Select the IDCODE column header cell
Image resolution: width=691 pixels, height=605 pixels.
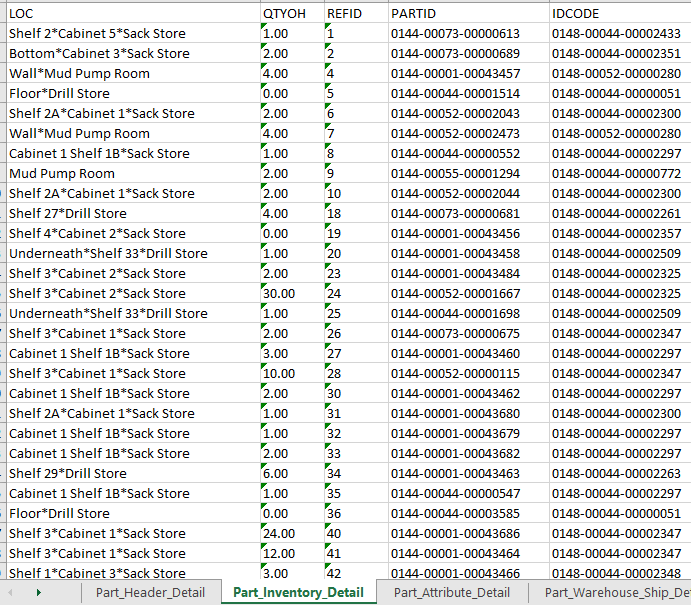[x=620, y=13]
